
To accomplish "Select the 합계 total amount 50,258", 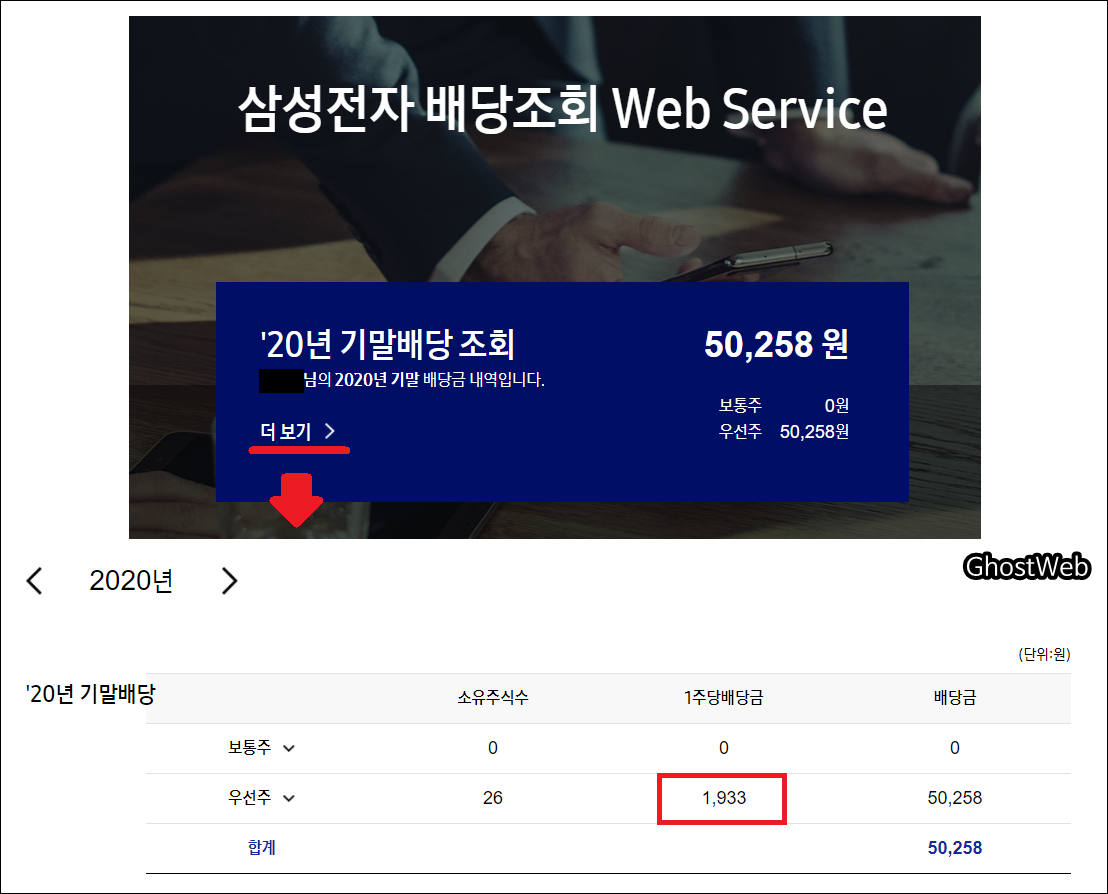I will (x=955, y=847).
